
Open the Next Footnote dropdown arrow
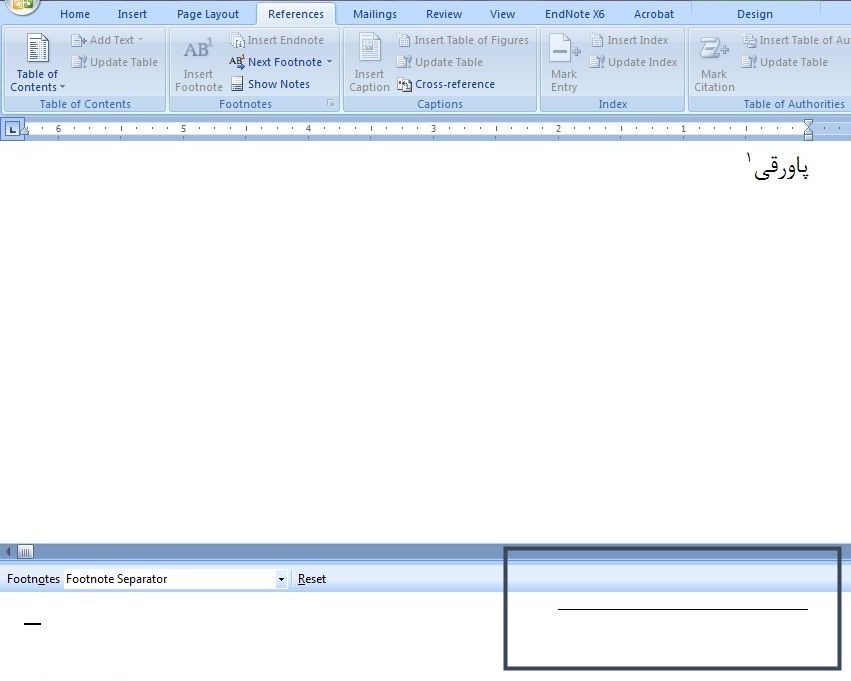click(330, 62)
